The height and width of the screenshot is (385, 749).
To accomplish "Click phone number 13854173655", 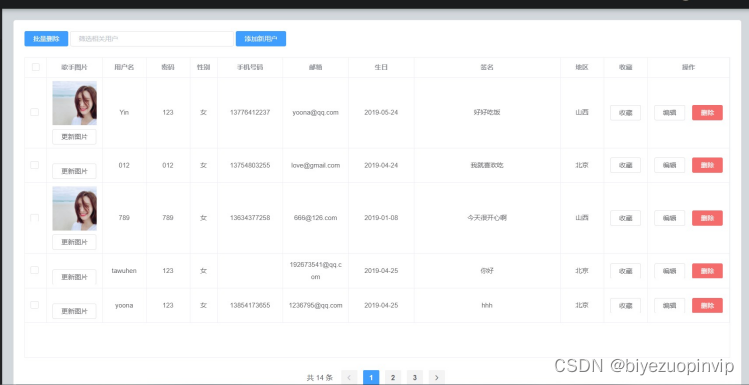I will [250, 305].
